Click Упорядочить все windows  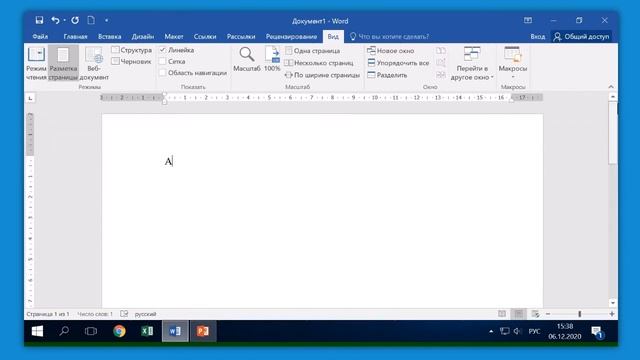tap(398, 63)
